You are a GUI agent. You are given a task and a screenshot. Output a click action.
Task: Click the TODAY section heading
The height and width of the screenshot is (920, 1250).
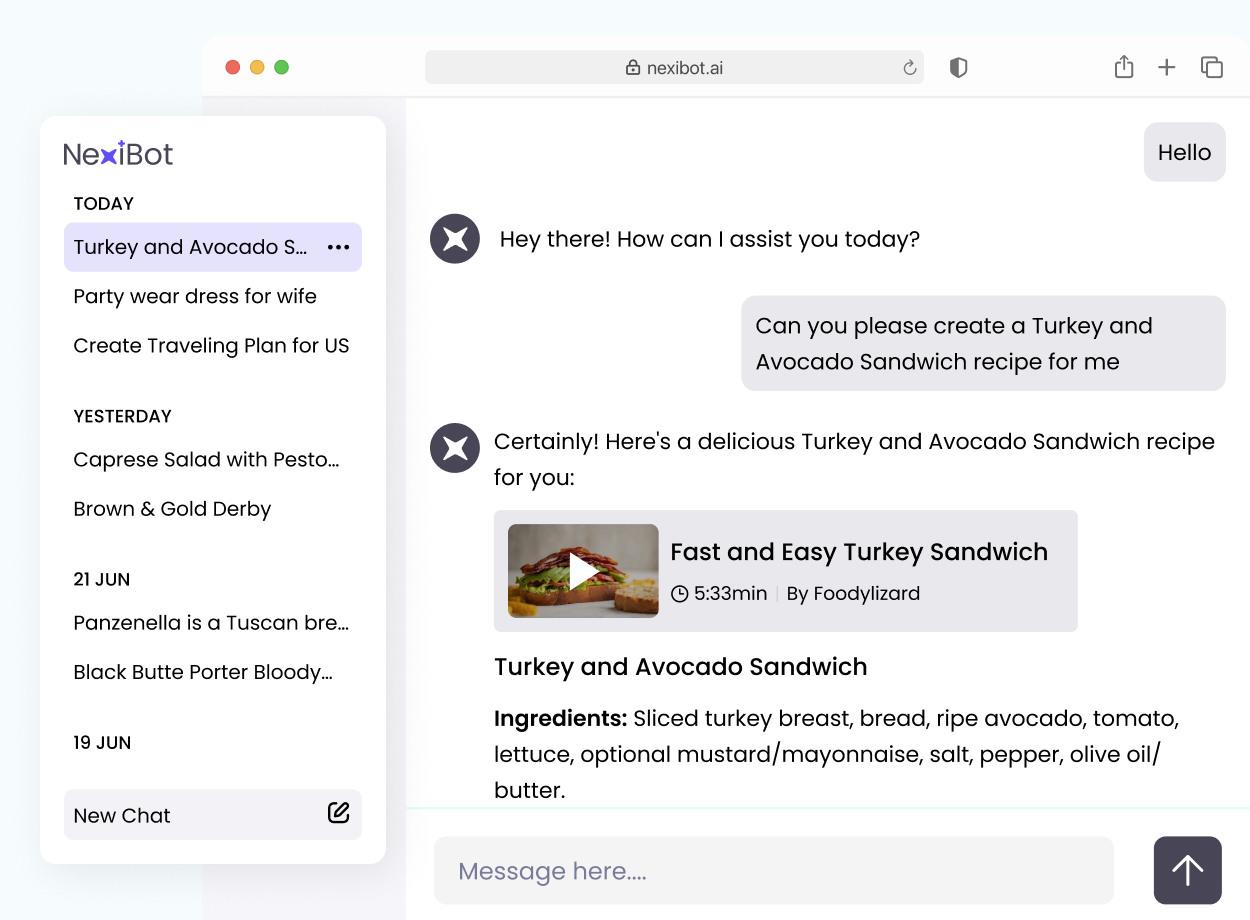click(x=103, y=204)
